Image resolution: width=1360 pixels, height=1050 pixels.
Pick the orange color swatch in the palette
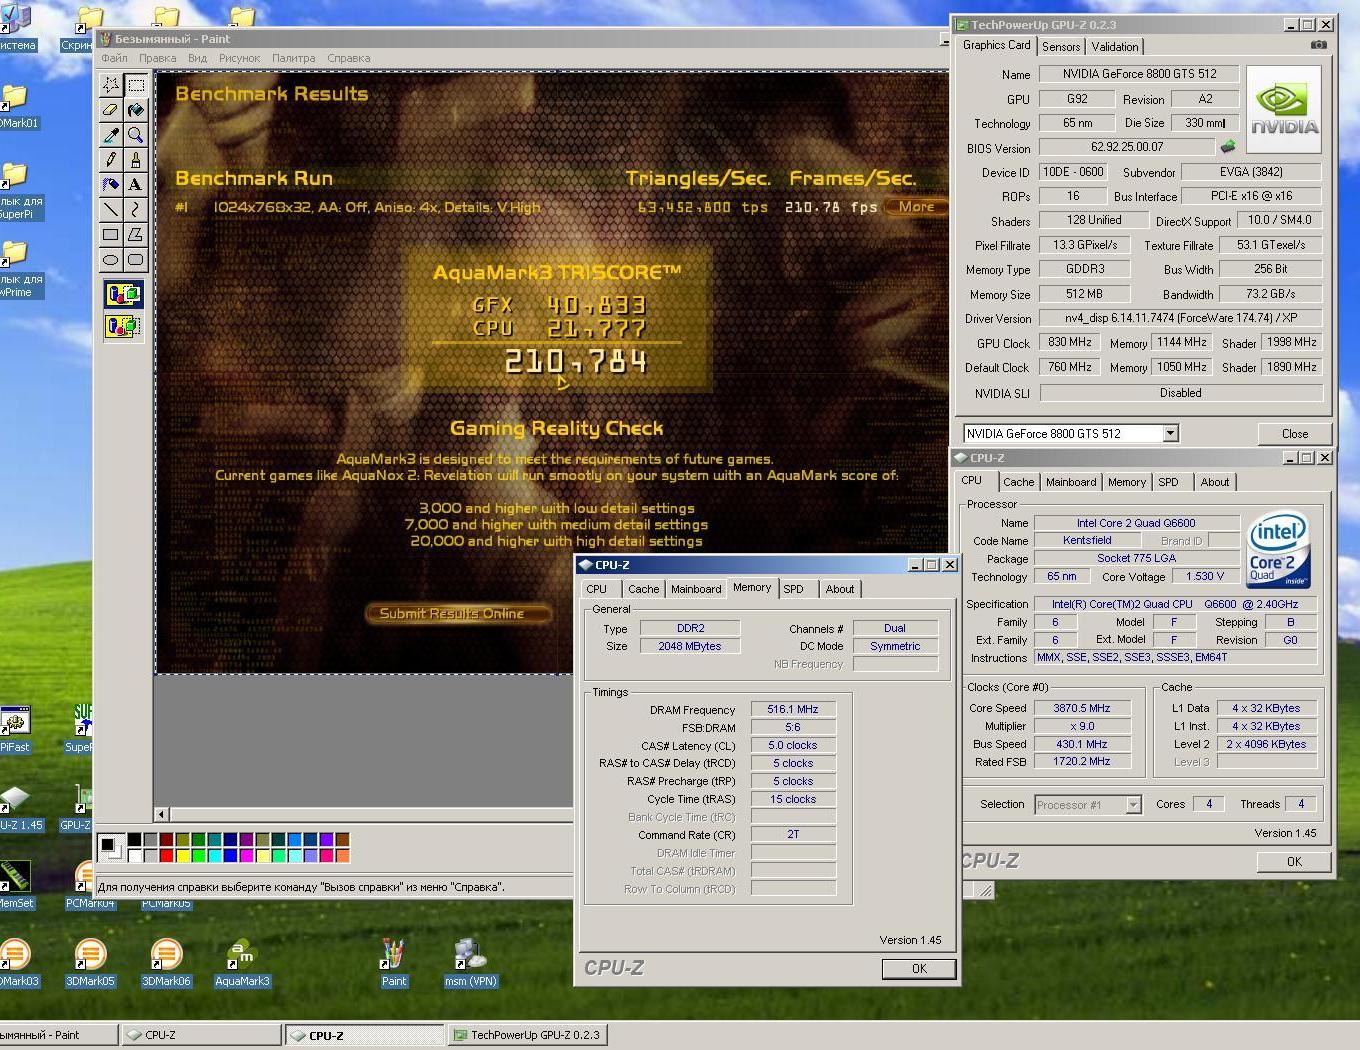[343, 855]
